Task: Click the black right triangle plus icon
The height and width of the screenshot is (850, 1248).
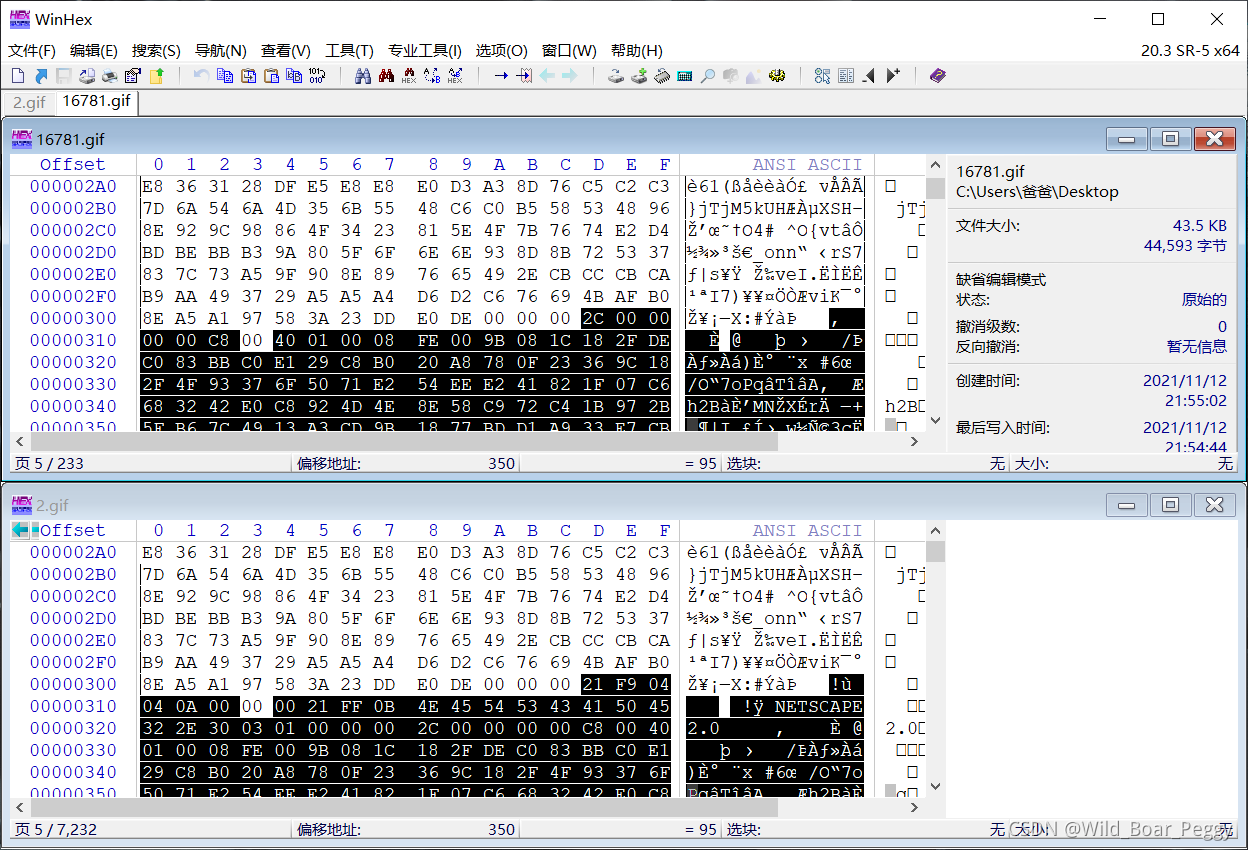Action: click(x=893, y=75)
